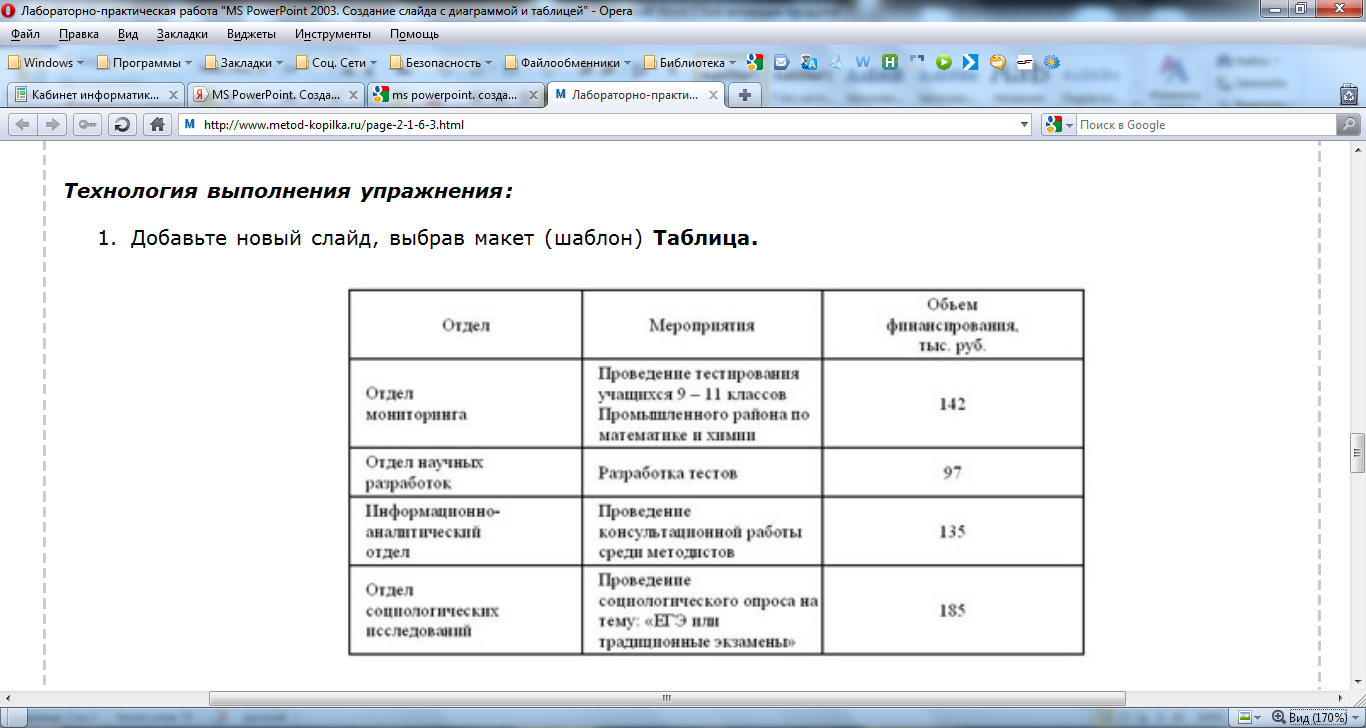Open the Google bookmark icon in bookmarks bar
Image resolution: width=1366 pixels, height=728 pixels.
[755, 62]
